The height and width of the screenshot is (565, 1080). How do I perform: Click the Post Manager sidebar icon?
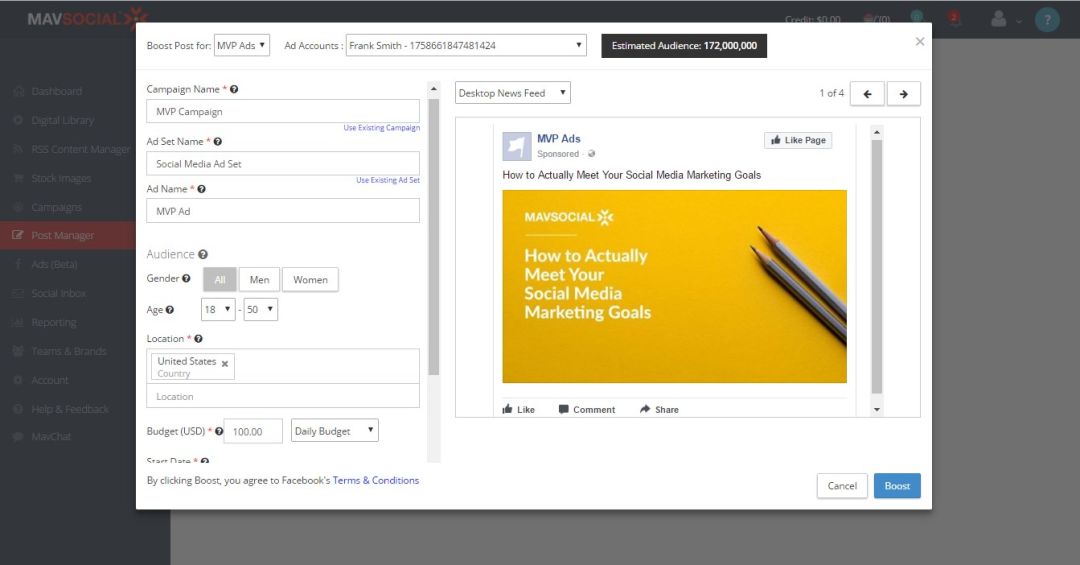point(19,236)
